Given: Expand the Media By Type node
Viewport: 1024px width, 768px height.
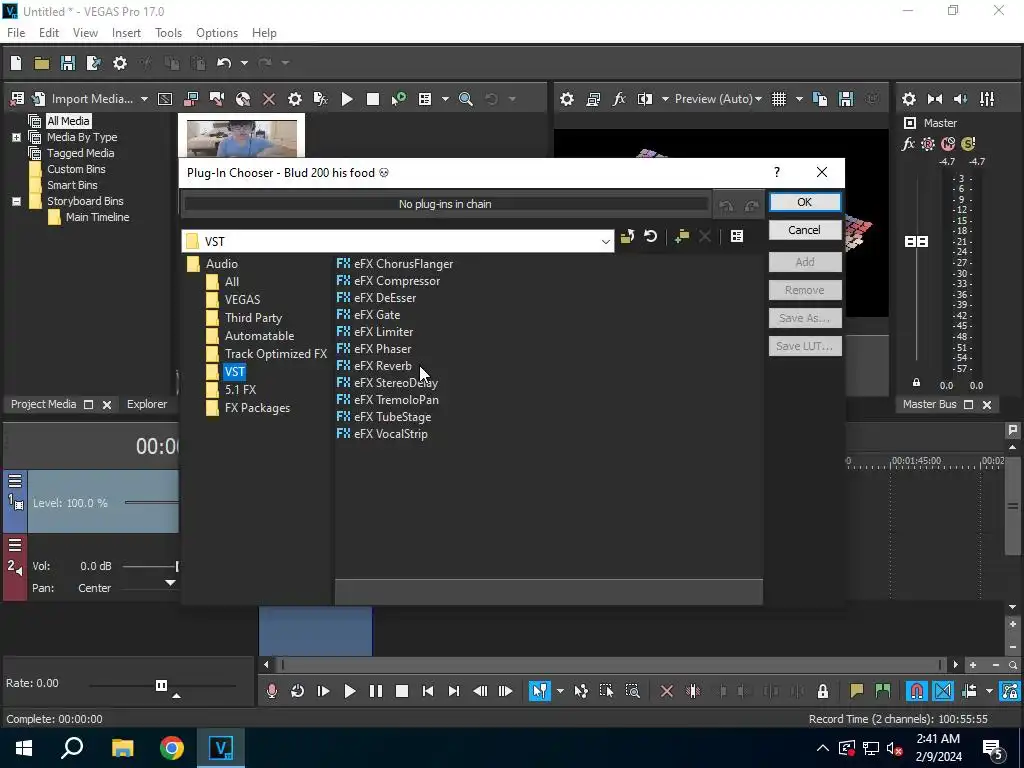Looking at the screenshot, I should coord(16,137).
